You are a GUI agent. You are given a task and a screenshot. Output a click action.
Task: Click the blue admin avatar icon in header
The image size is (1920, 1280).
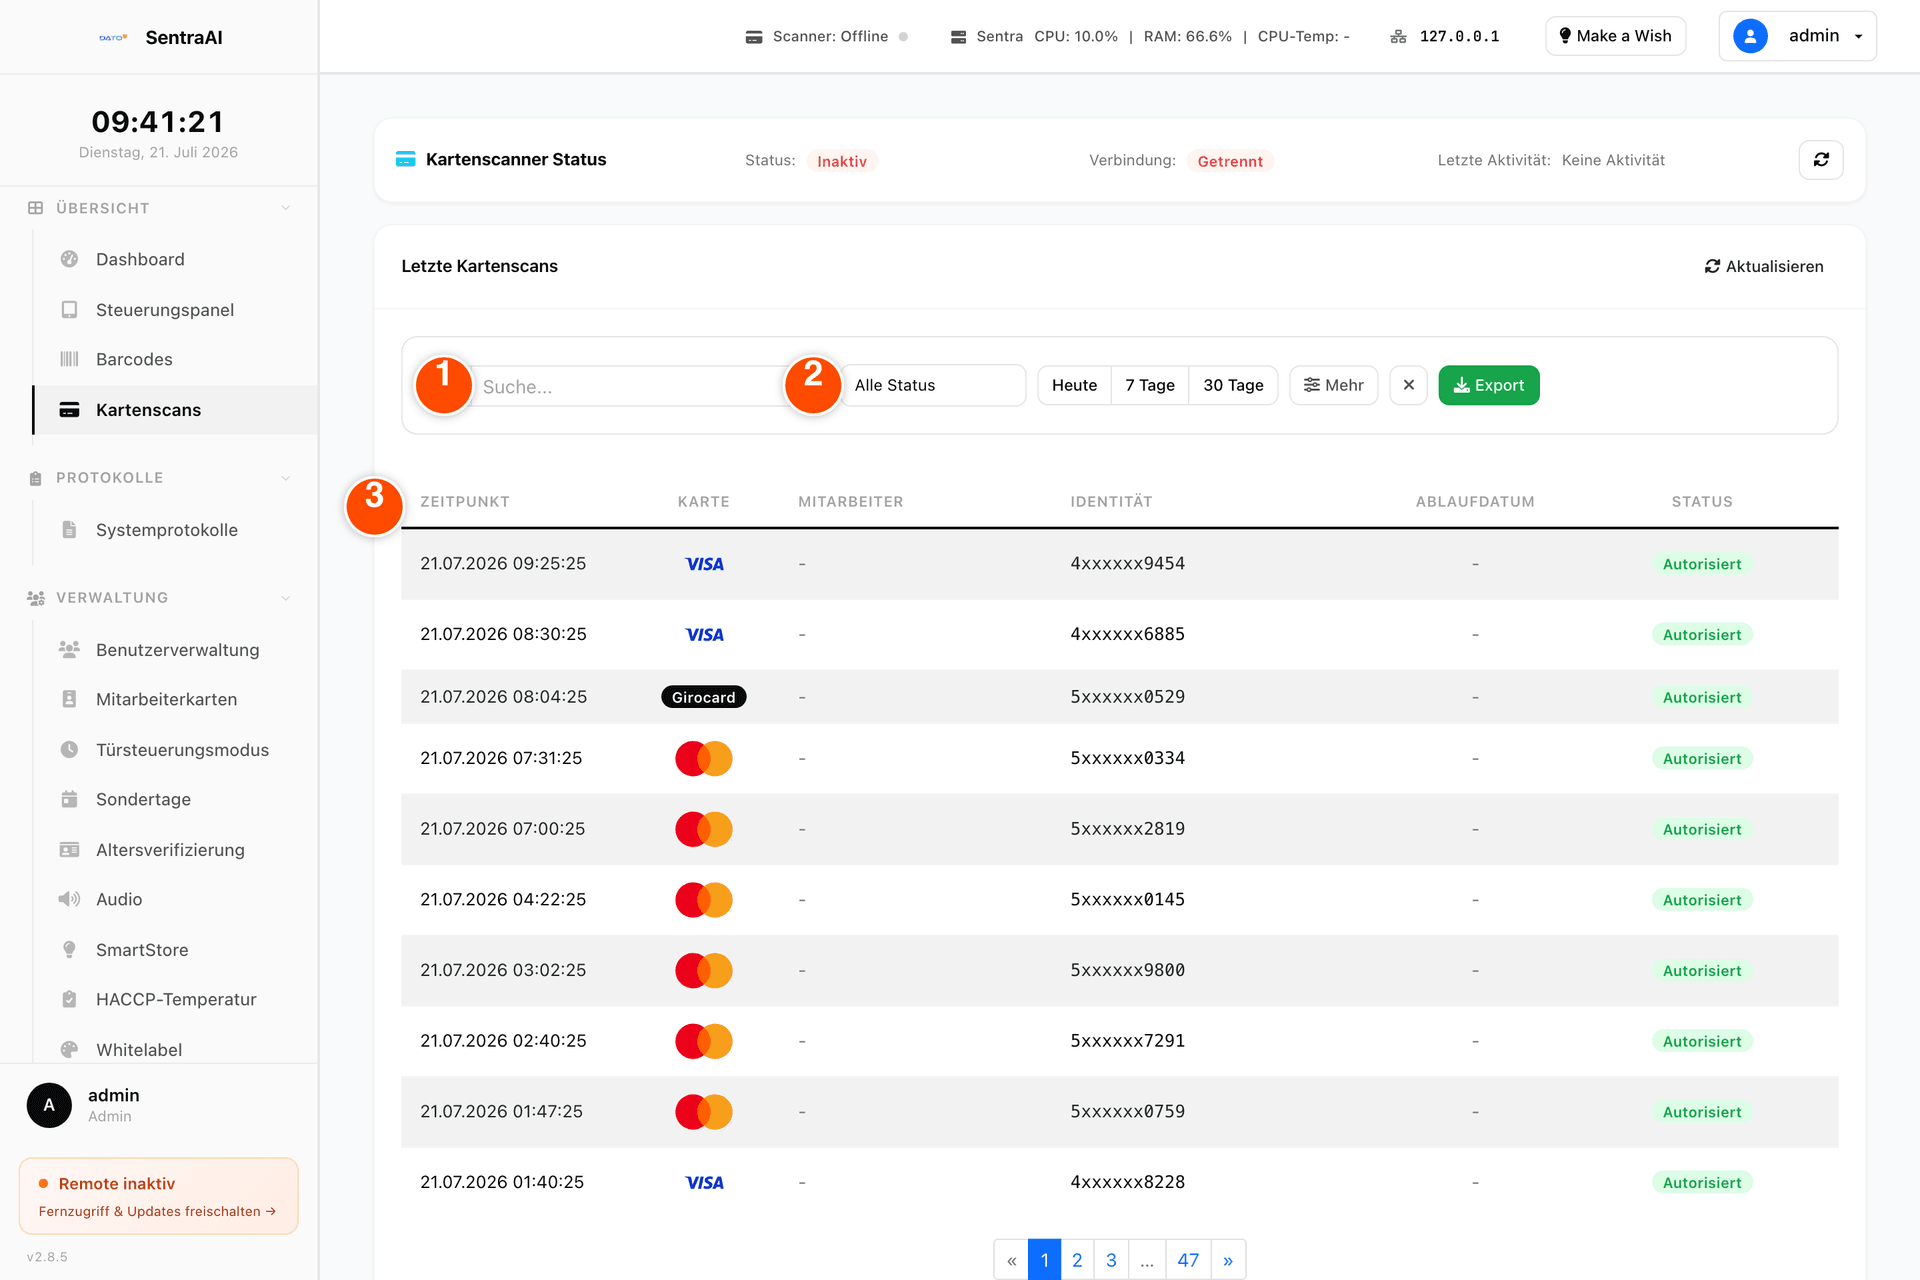1750,36
